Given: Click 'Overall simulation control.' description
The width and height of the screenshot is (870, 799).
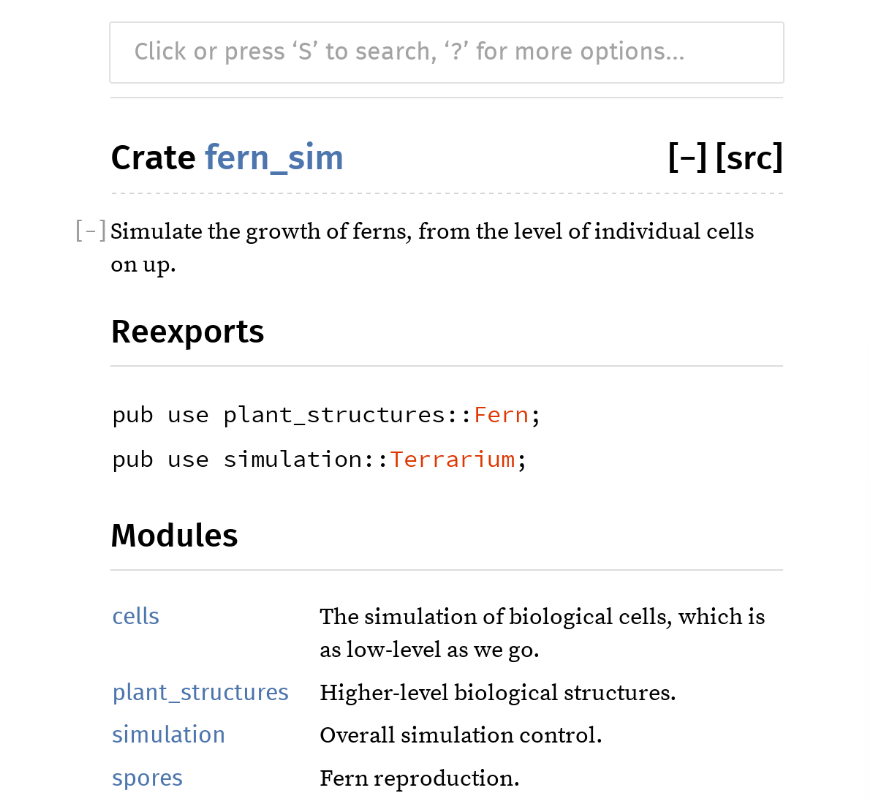Looking at the screenshot, I should [461, 735].
